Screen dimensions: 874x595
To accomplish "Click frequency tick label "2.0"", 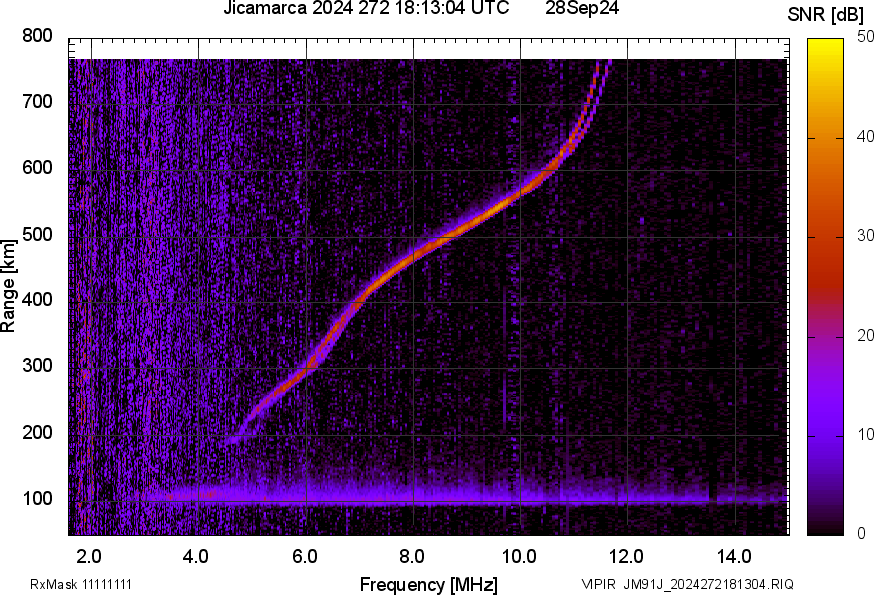I will (90, 557).
